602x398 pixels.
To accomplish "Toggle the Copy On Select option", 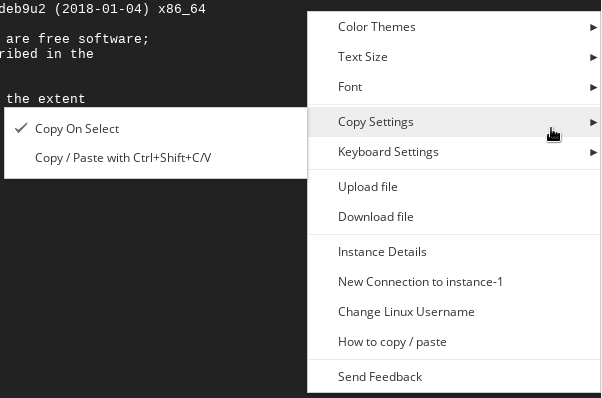I will [155, 129].
